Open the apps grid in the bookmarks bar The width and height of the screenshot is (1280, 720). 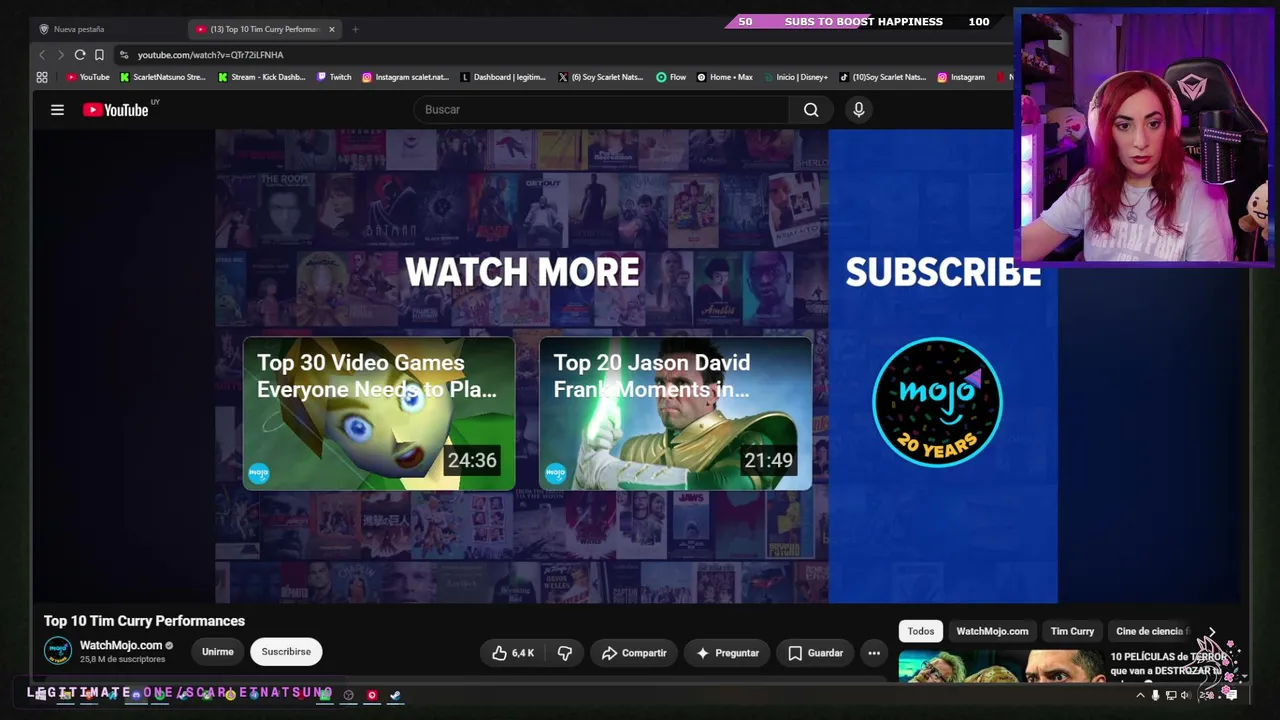pos(42,77)
